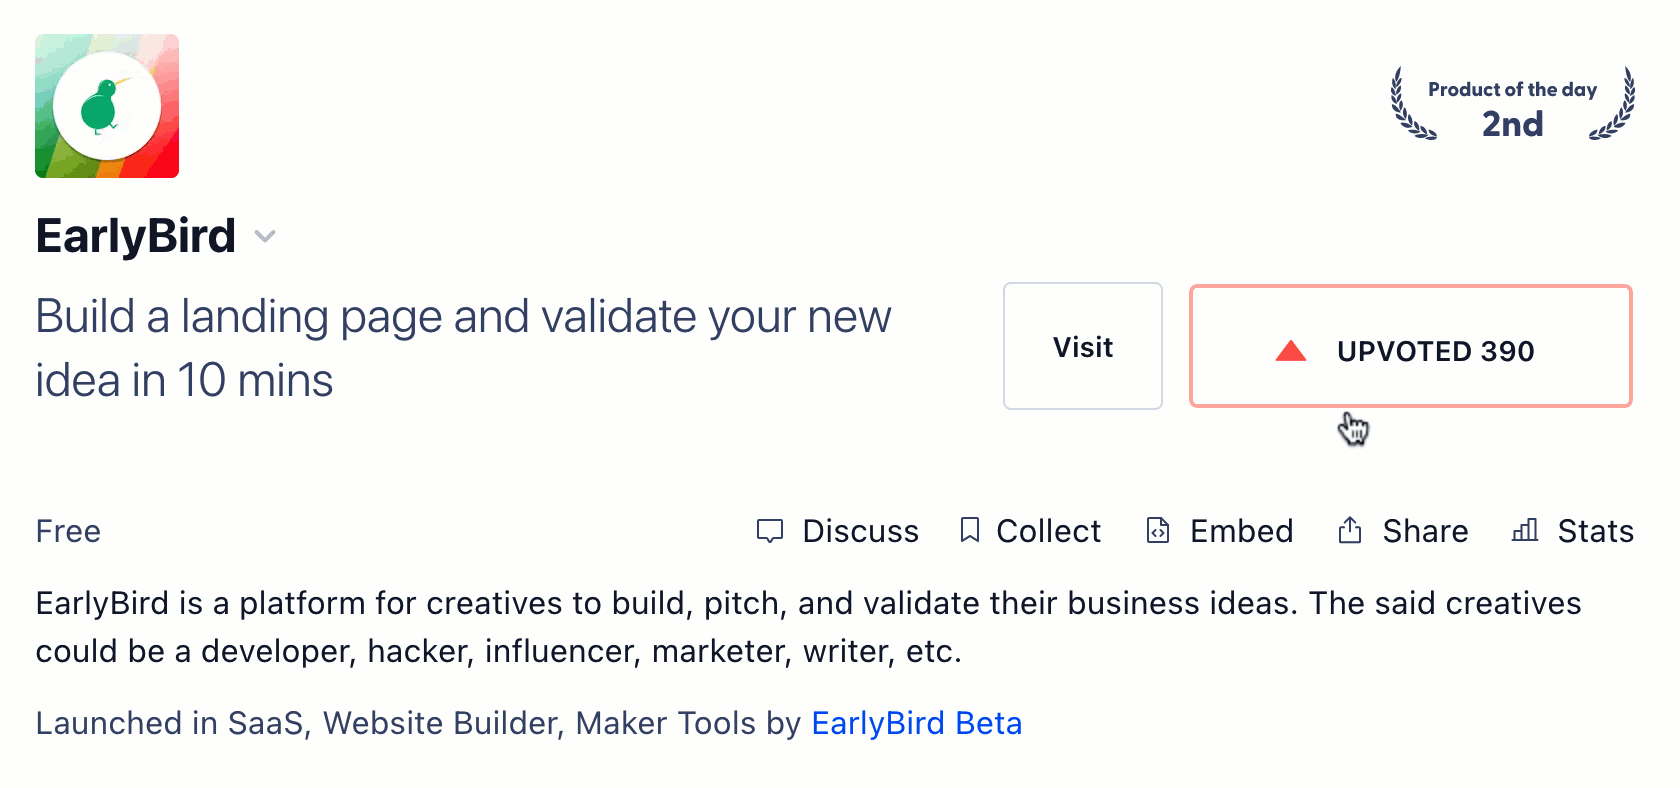
Task: Click the right laurel wreath icon
Action: (1613, 104)
